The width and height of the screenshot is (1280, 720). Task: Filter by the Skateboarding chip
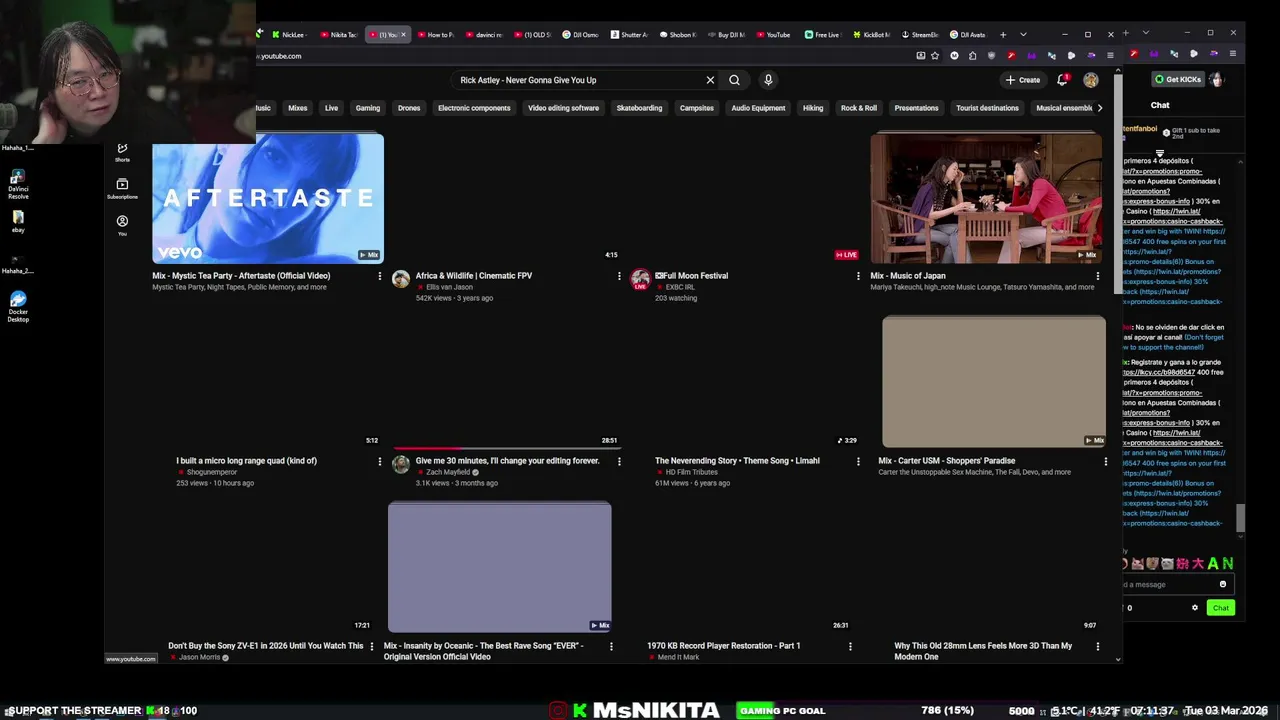point(639,108)
